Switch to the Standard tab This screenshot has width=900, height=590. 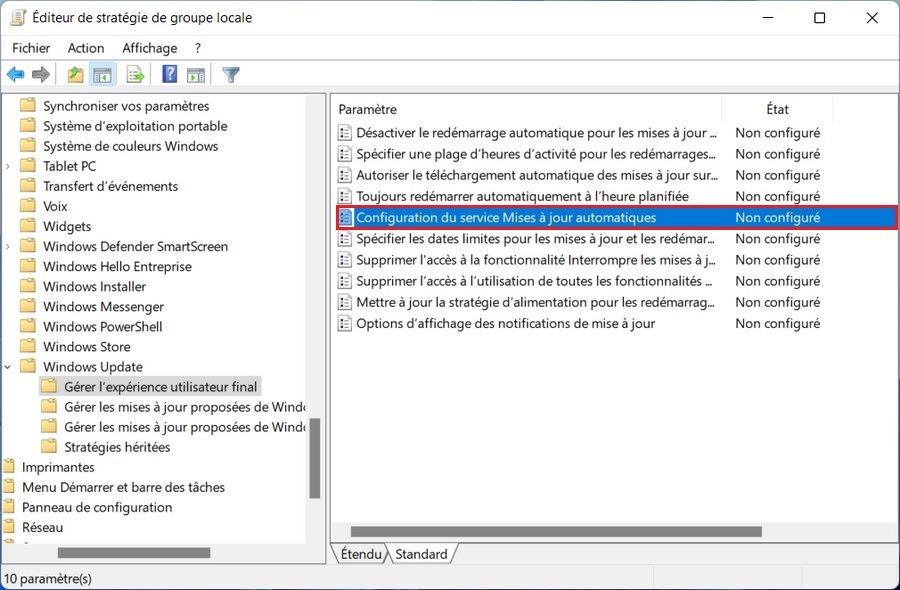pyautogui.click(x=421, y=553)
